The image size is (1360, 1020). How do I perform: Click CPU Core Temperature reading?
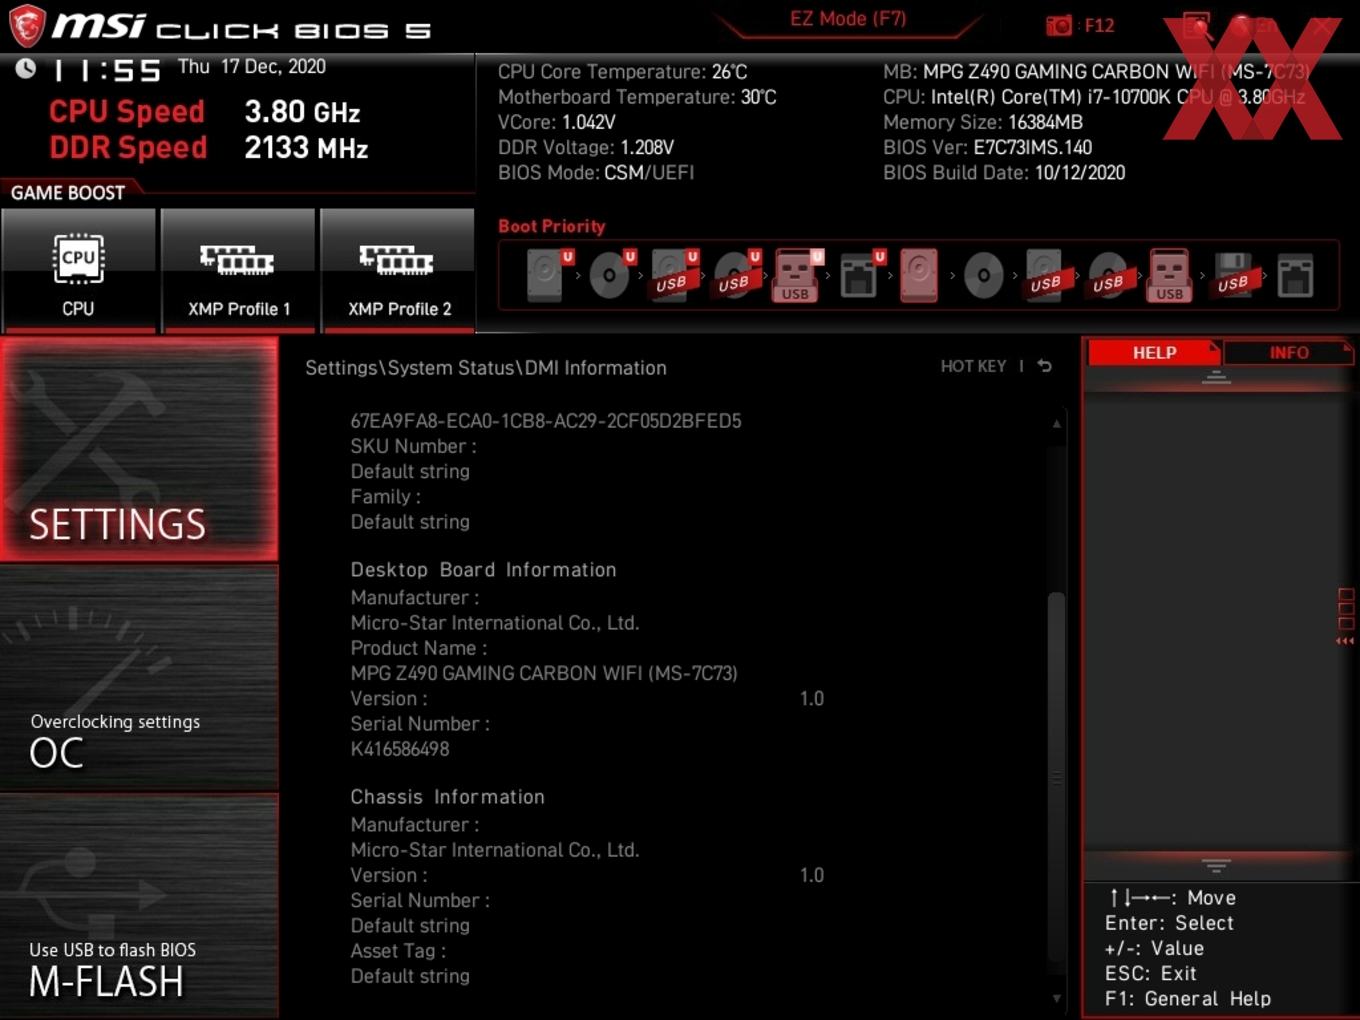coord(623,72)
